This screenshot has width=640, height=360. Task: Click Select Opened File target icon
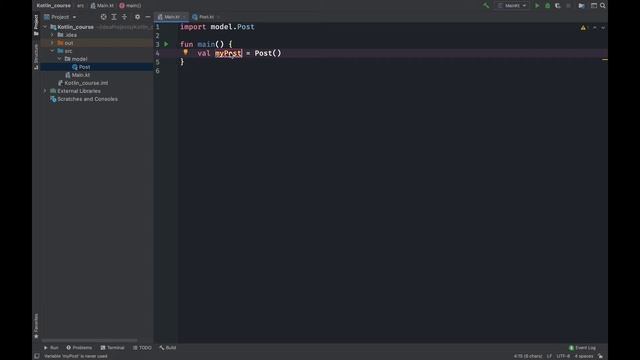104,17
